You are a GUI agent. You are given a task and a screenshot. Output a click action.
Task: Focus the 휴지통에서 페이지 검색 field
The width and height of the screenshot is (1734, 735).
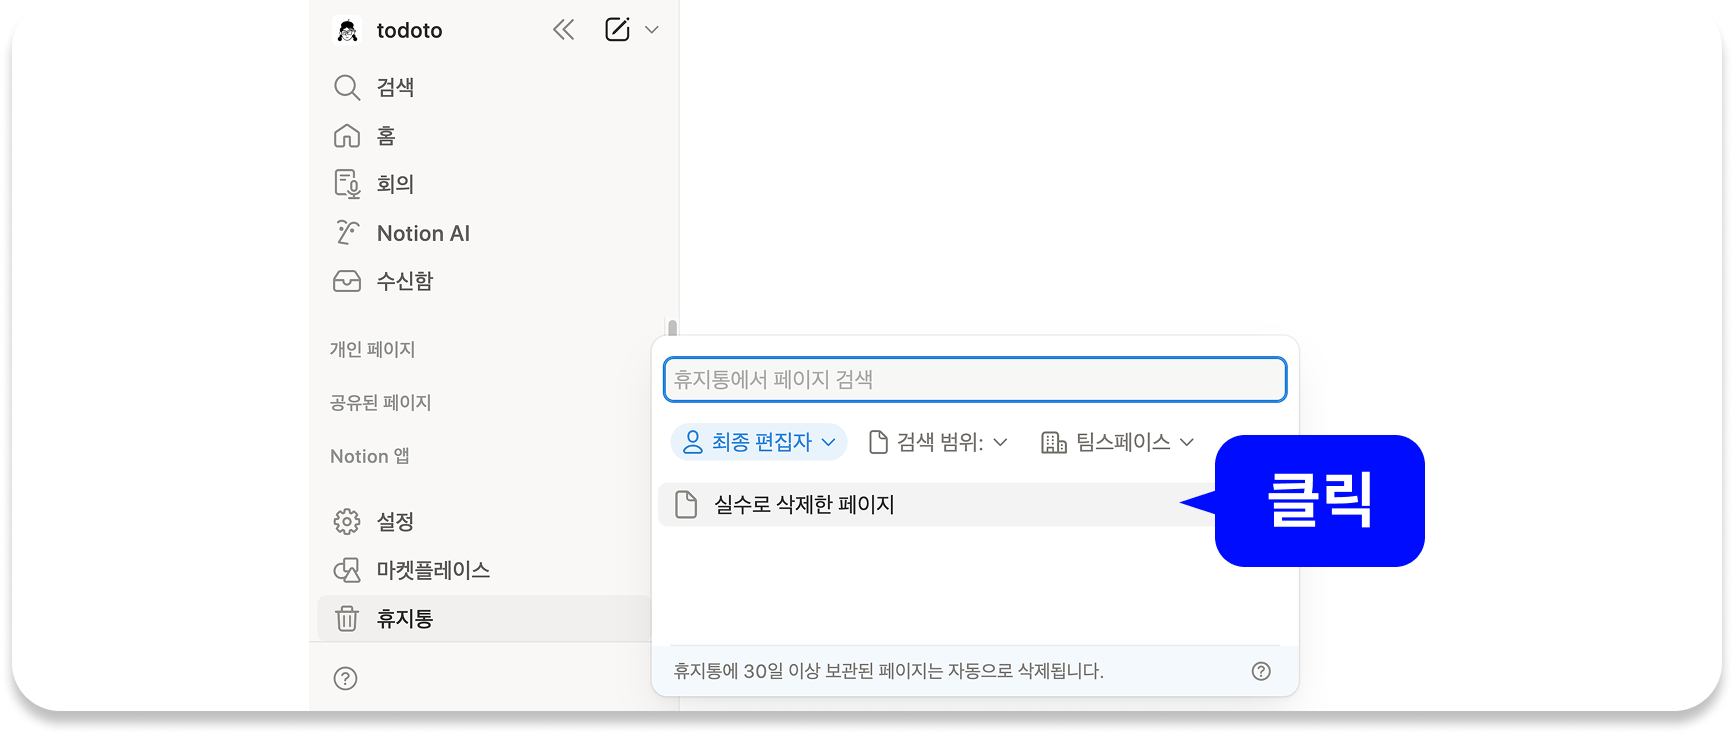tap(975, 380)
